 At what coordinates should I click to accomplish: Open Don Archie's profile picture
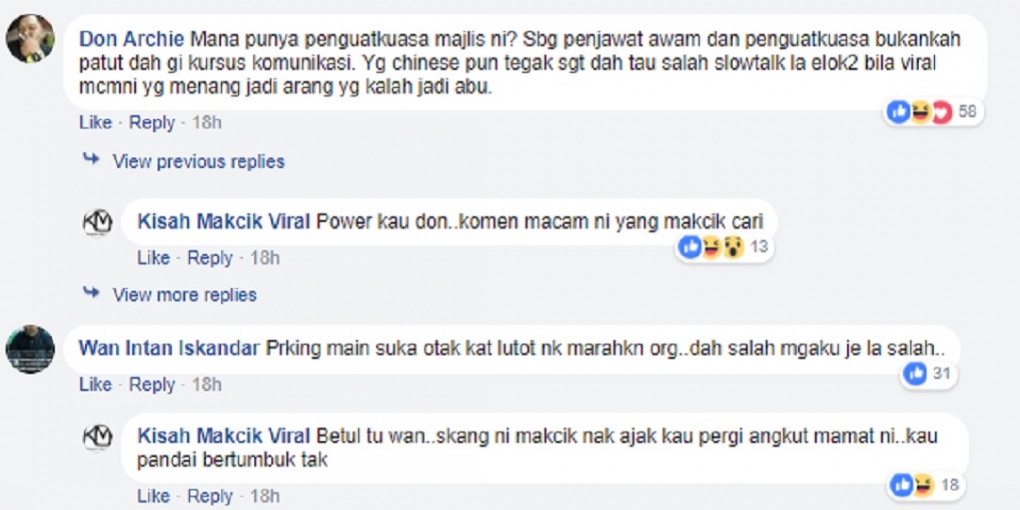point(30,38)
